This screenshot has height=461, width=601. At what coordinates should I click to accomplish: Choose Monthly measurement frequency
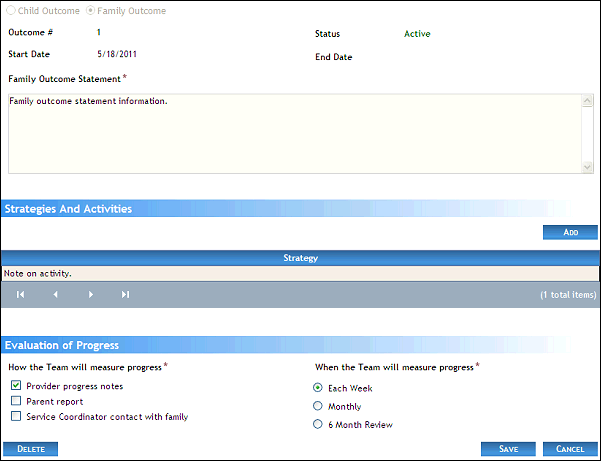click(x=318, y=406)
